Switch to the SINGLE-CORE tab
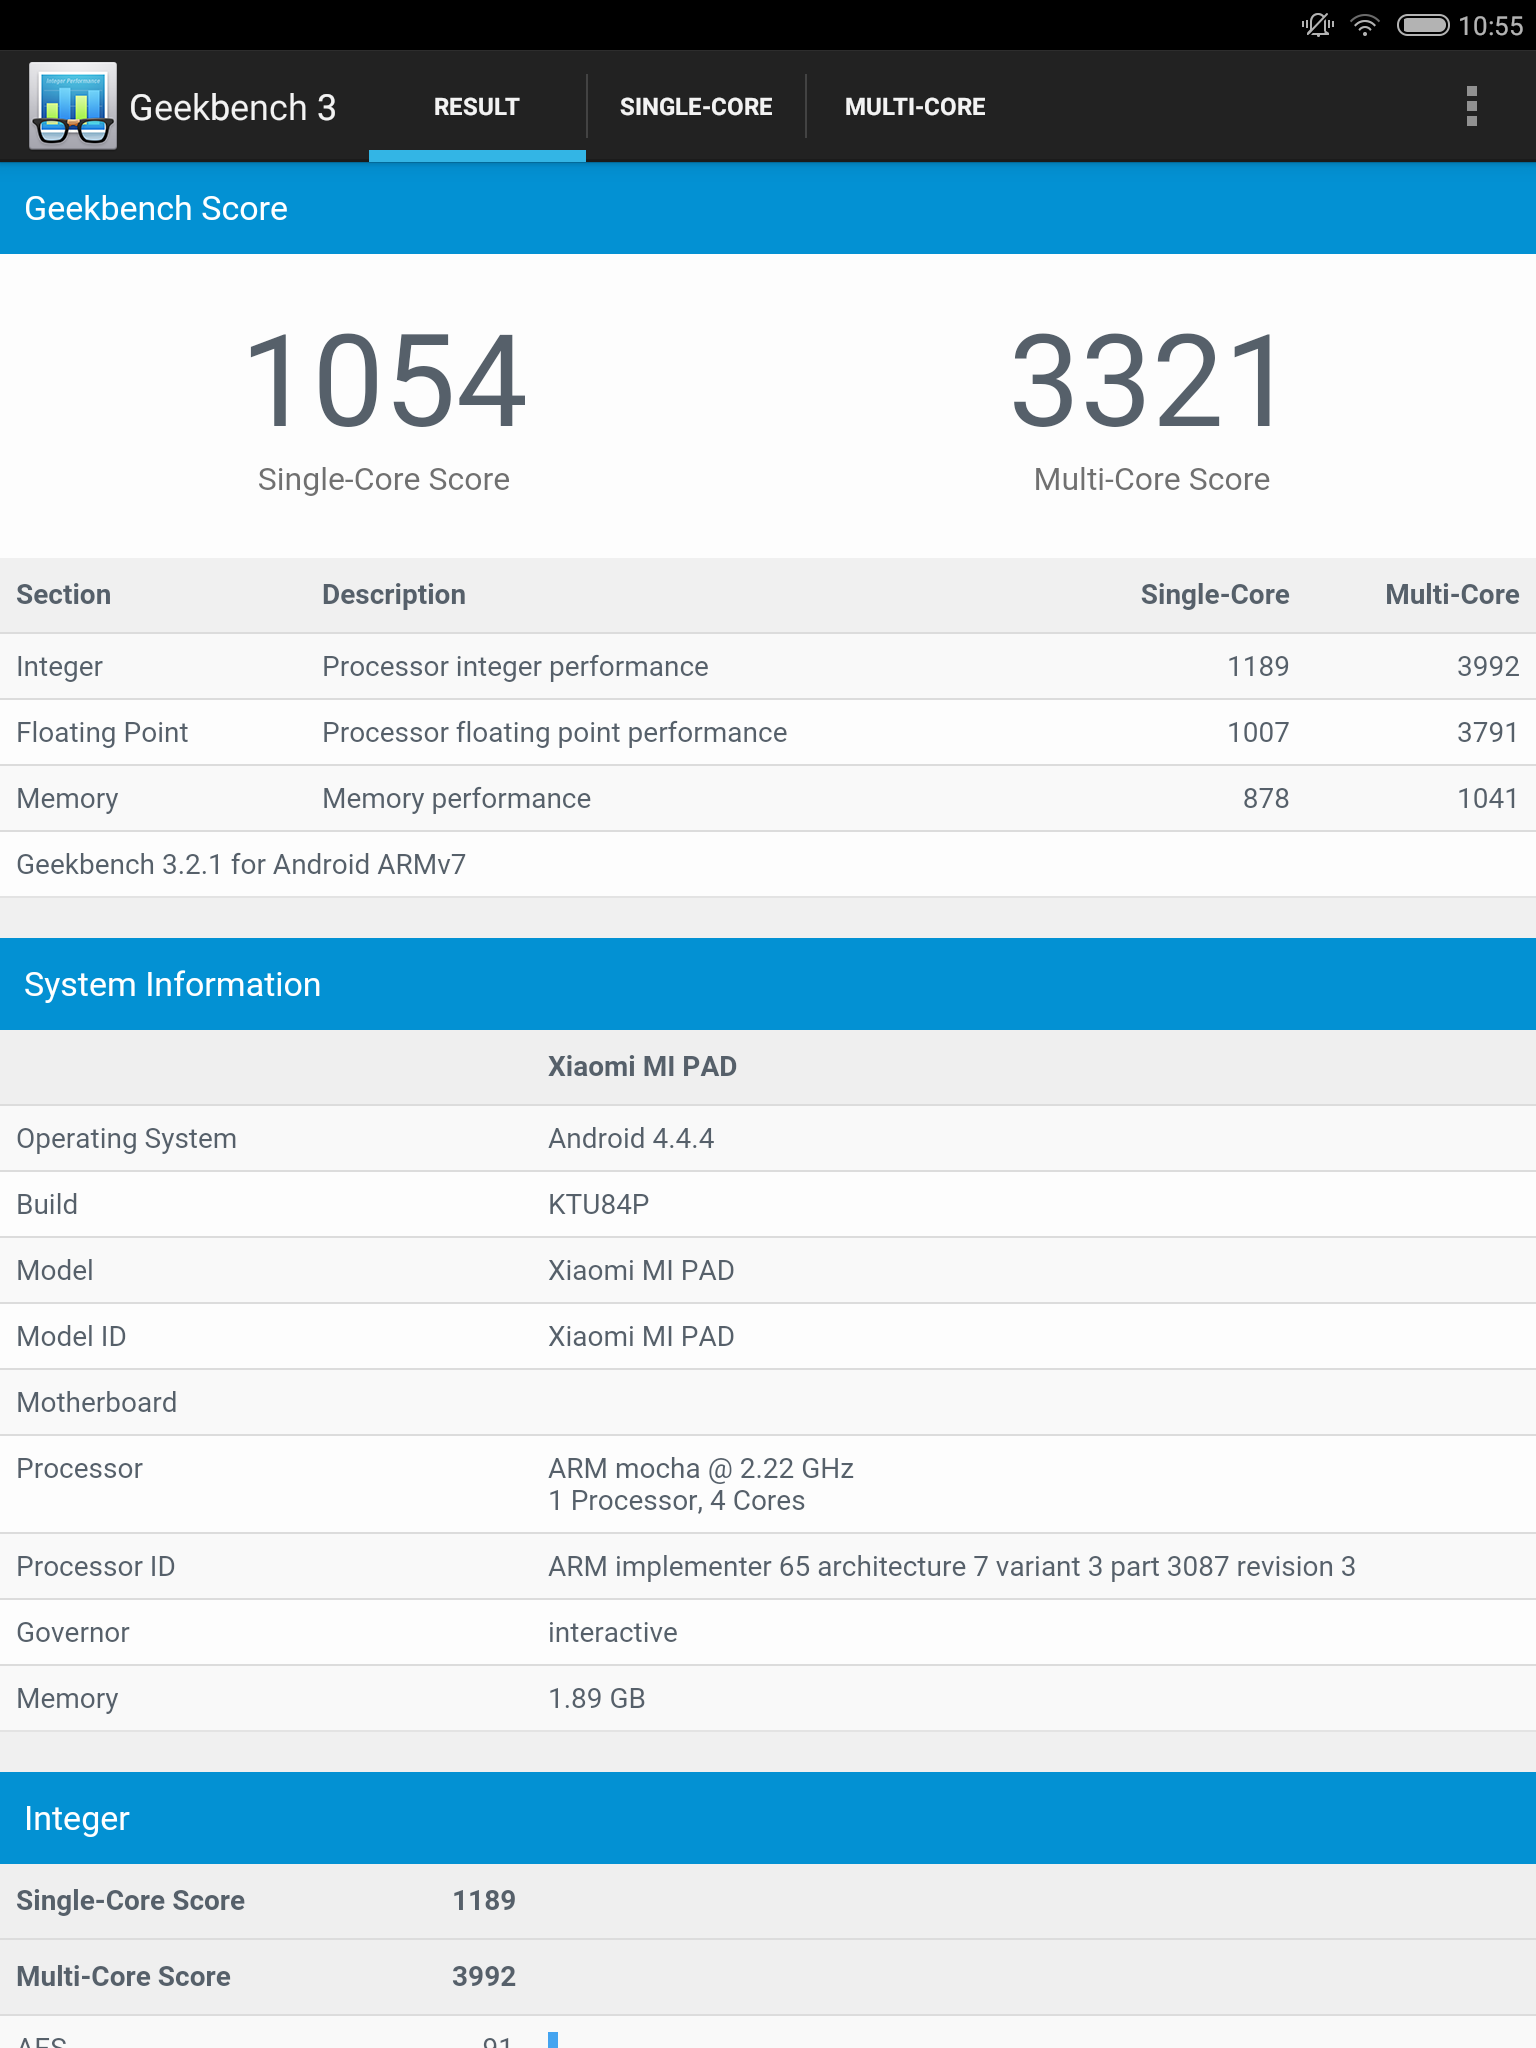 click(x=696, y=107)
